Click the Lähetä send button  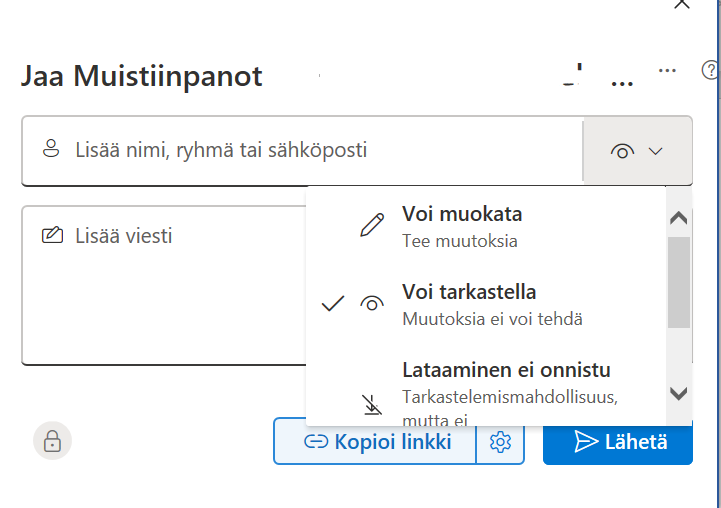(x=618, y=442)
